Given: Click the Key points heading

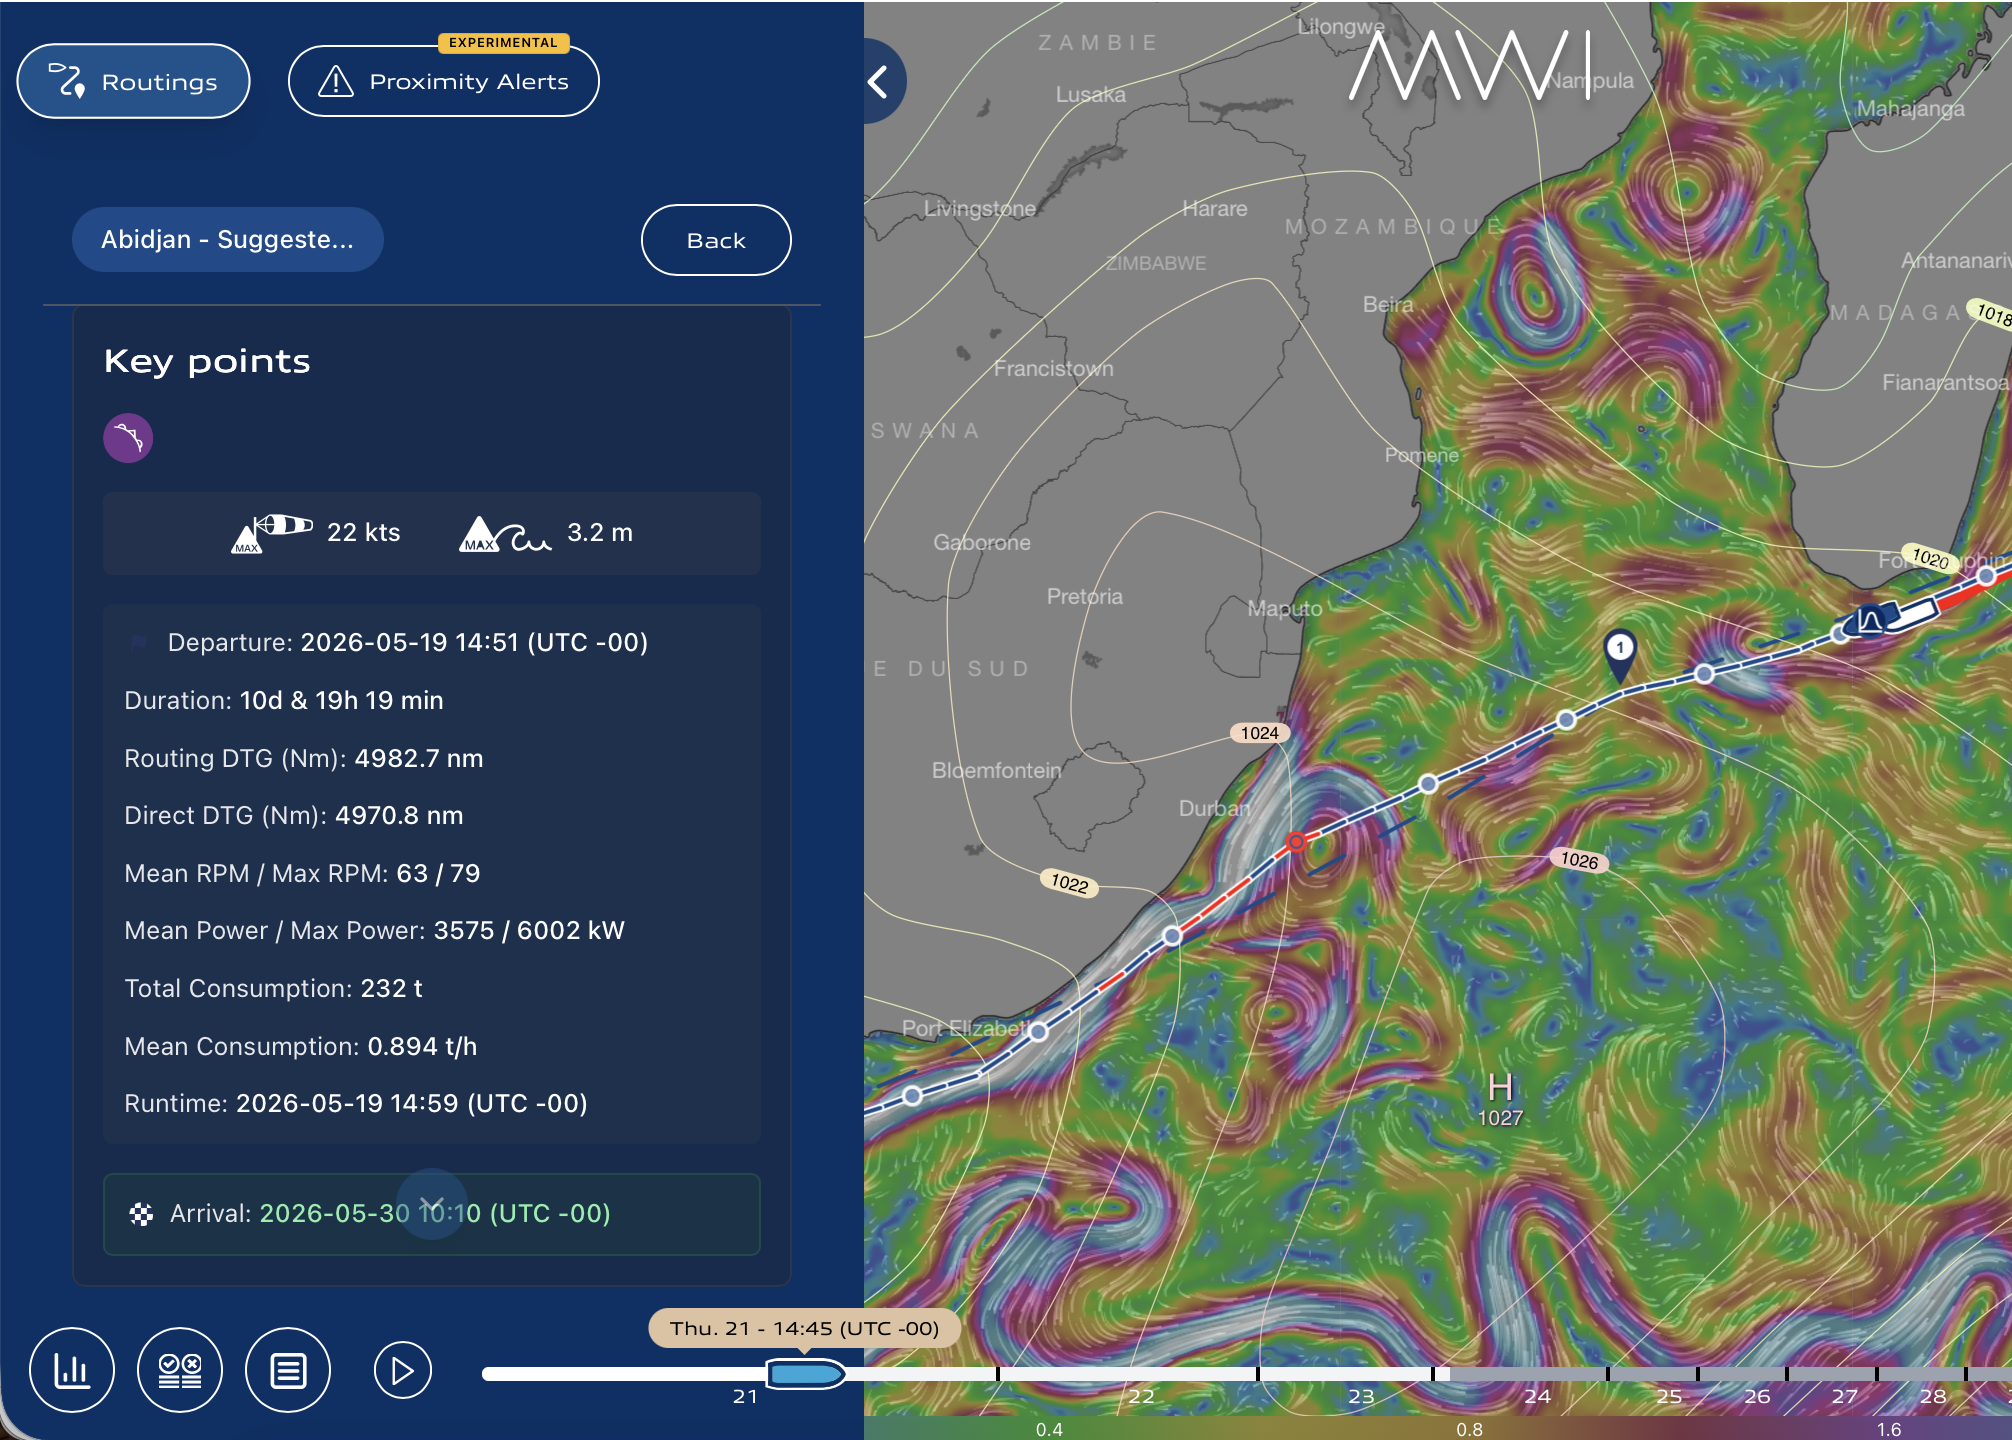Looking at the screenshot, I should coord(207,361).
